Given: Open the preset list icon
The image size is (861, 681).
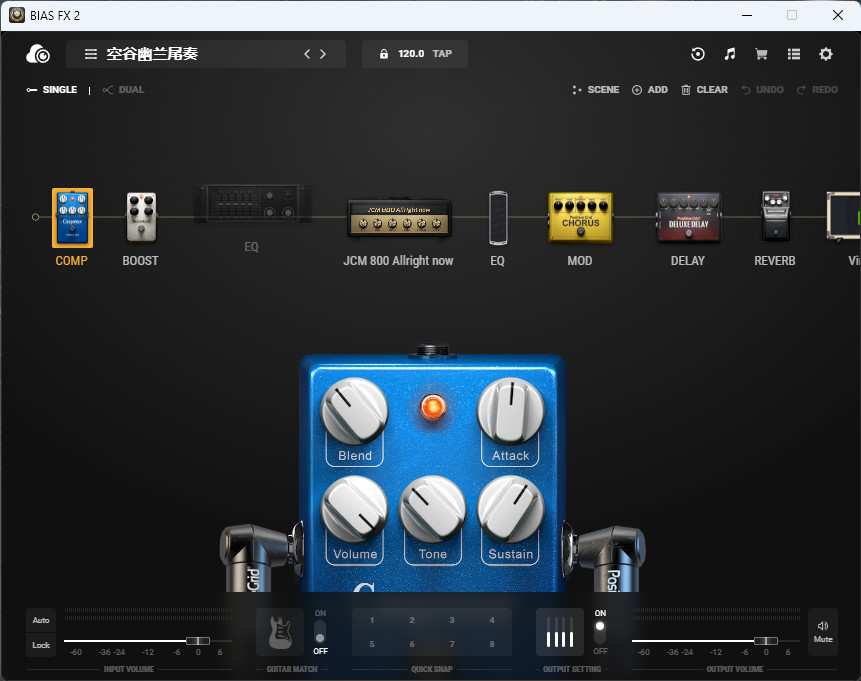Looking at the screenshot, I should click(793, 54).
